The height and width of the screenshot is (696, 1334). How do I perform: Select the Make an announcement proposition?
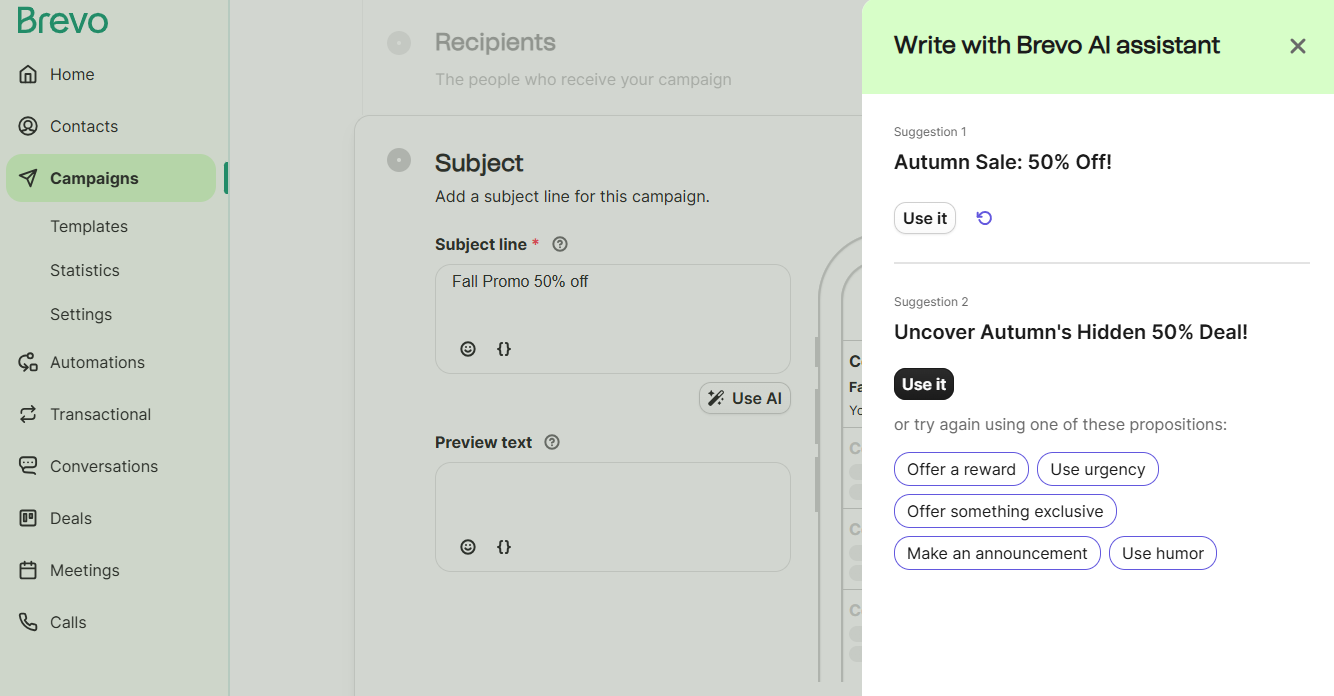[x=997, y=553]
